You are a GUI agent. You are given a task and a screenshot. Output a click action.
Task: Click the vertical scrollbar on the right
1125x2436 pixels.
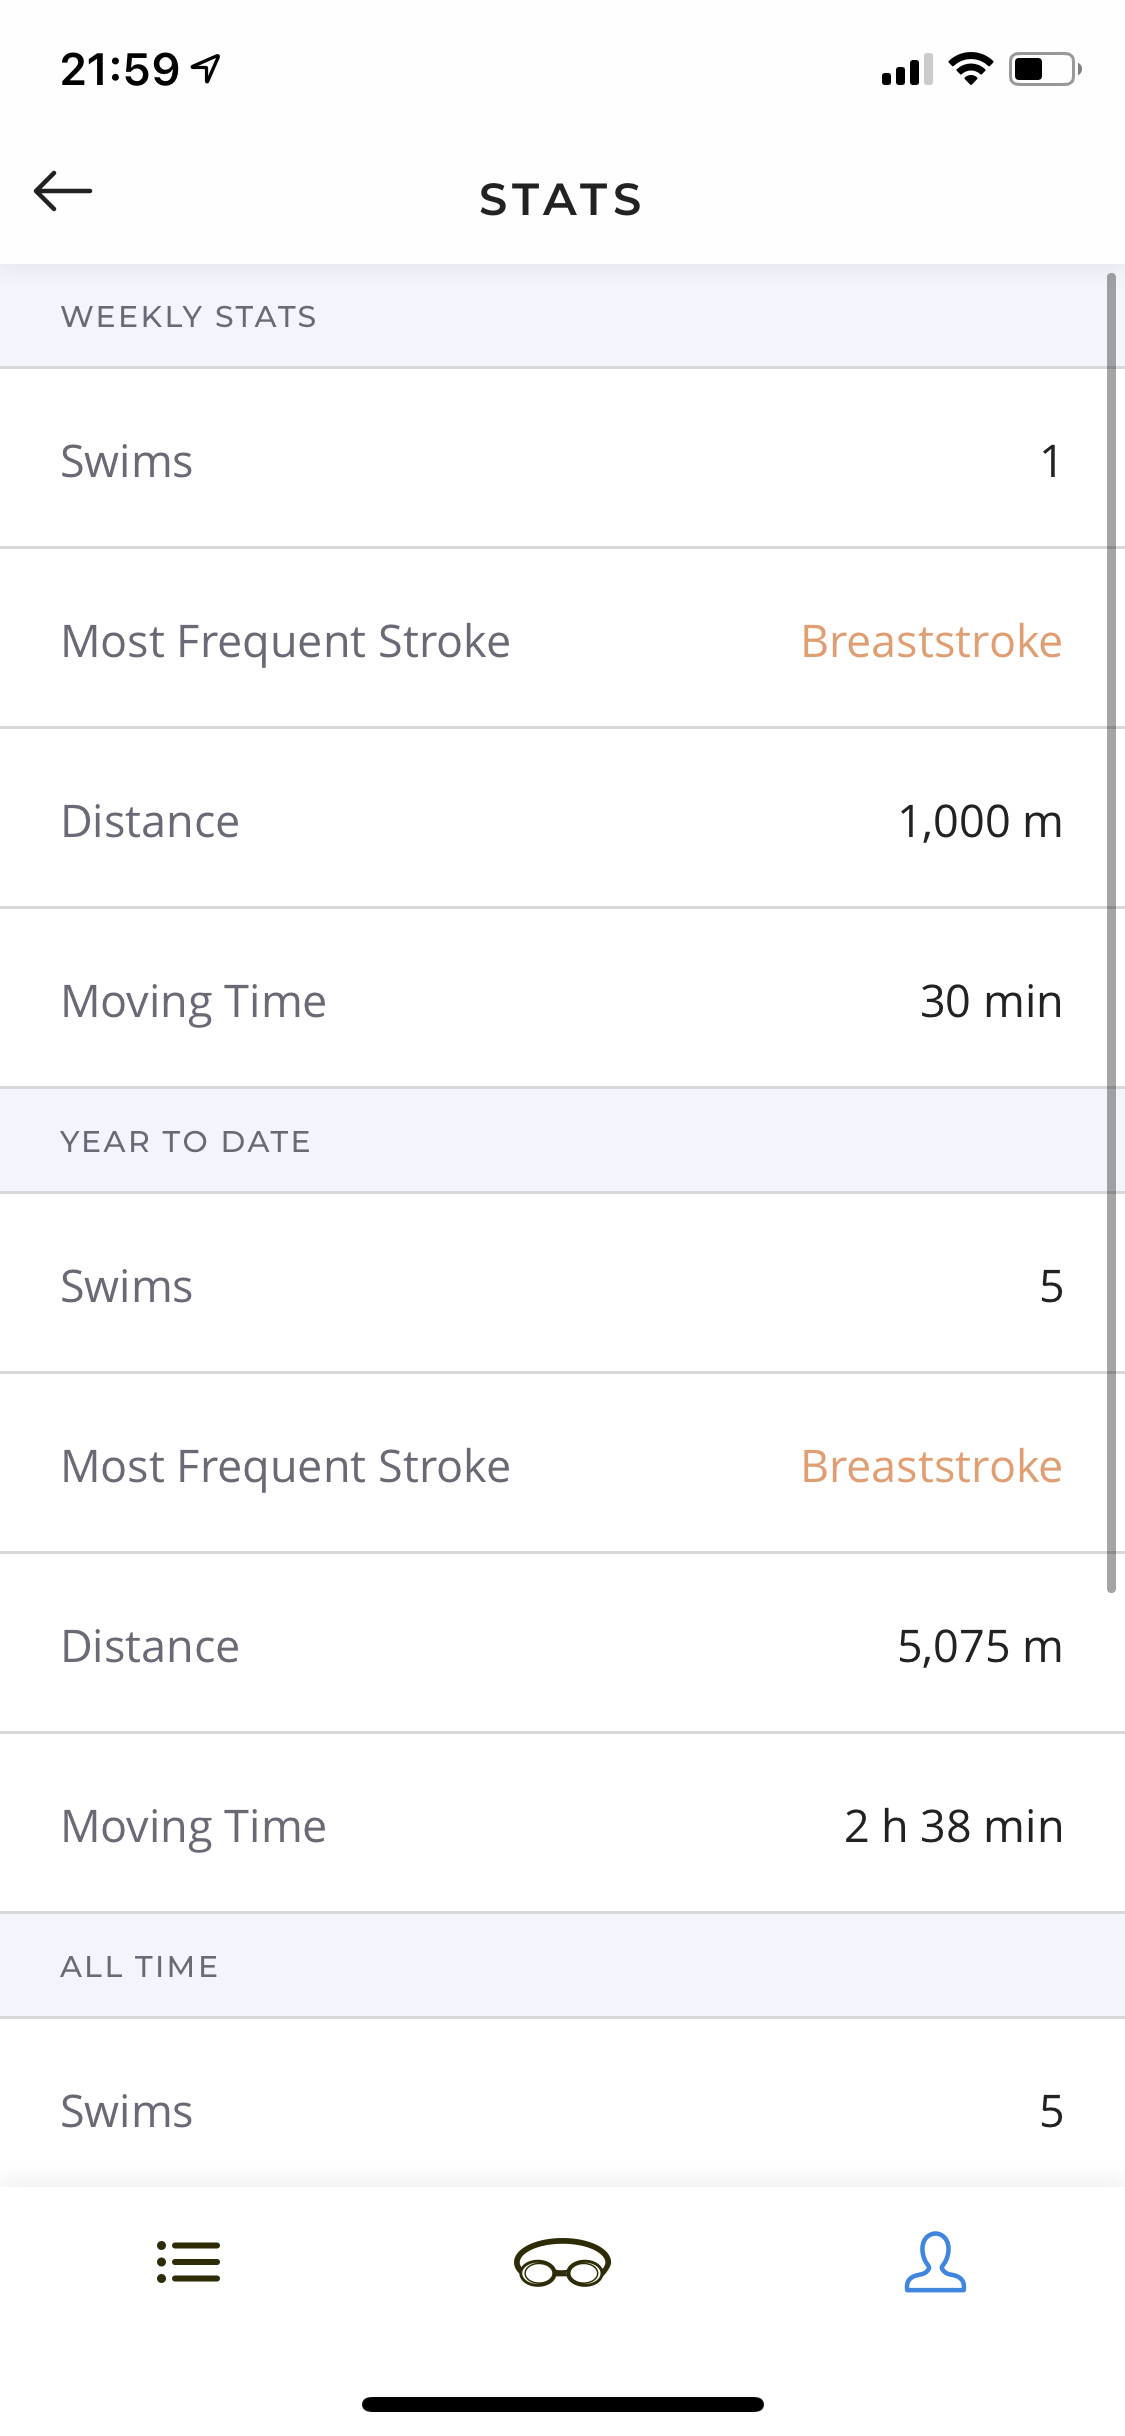coord(1111,930)
